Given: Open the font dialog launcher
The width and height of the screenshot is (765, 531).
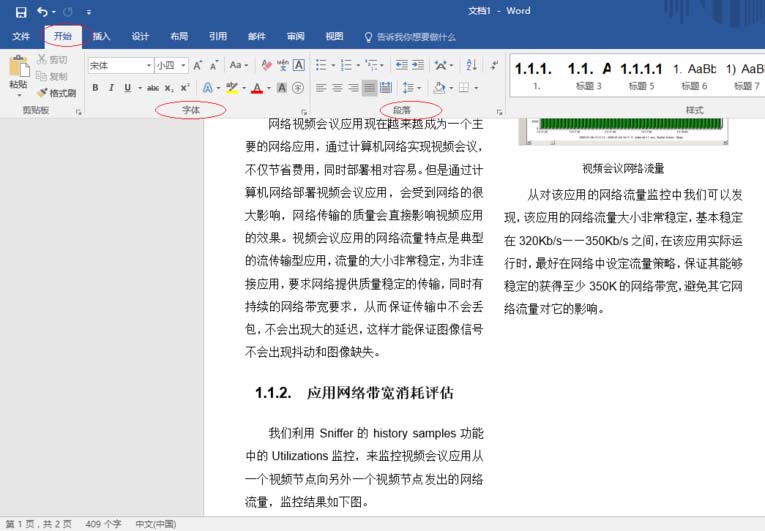Looking at the screenshot, I should (304, 112).
